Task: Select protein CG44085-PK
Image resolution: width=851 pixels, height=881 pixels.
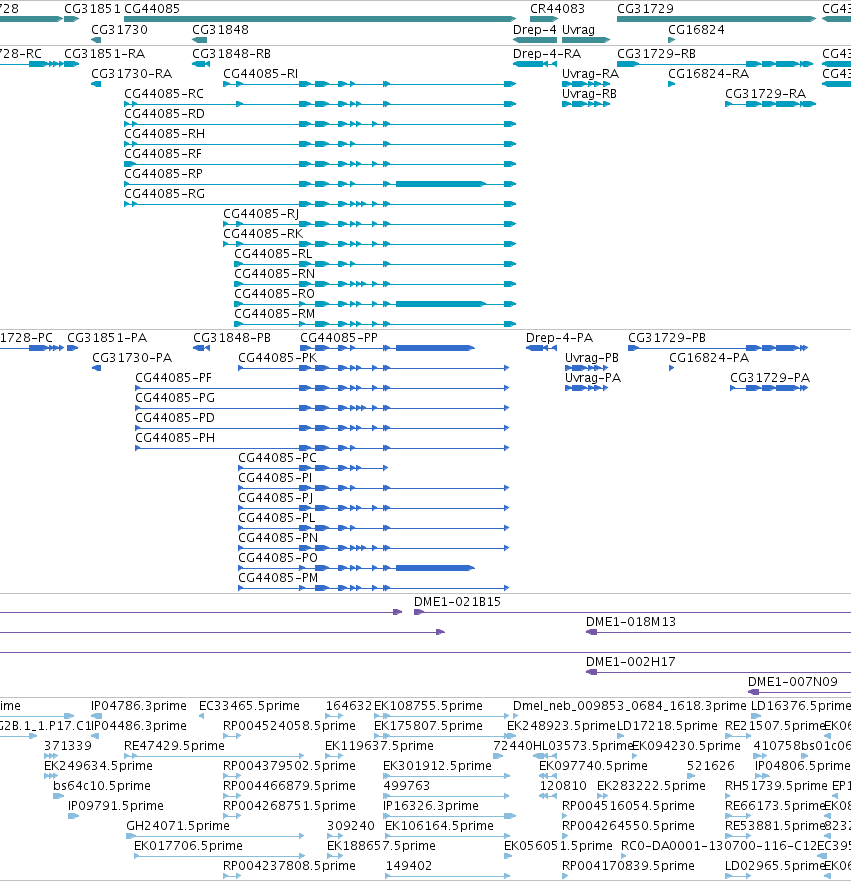Action: [x=374, y=368]
